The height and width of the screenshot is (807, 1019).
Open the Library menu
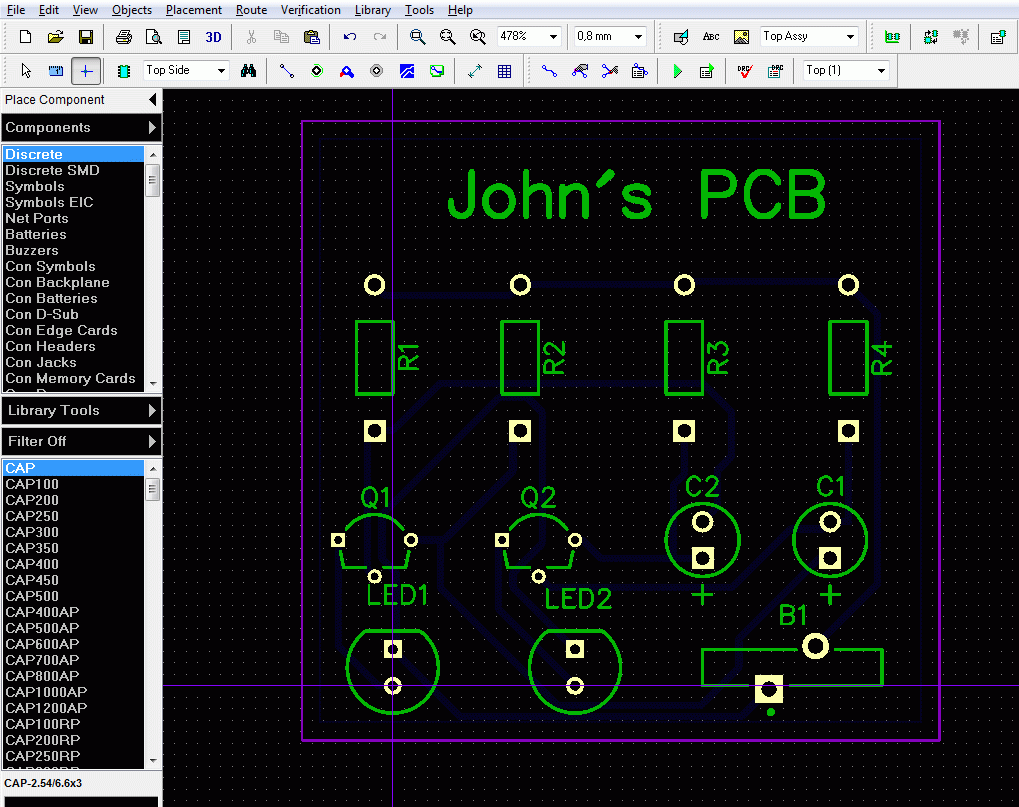tap(372, 10)
